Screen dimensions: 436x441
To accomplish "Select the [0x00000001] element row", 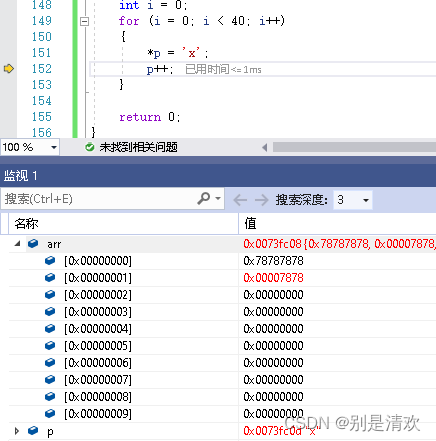I will pos(98,278).
